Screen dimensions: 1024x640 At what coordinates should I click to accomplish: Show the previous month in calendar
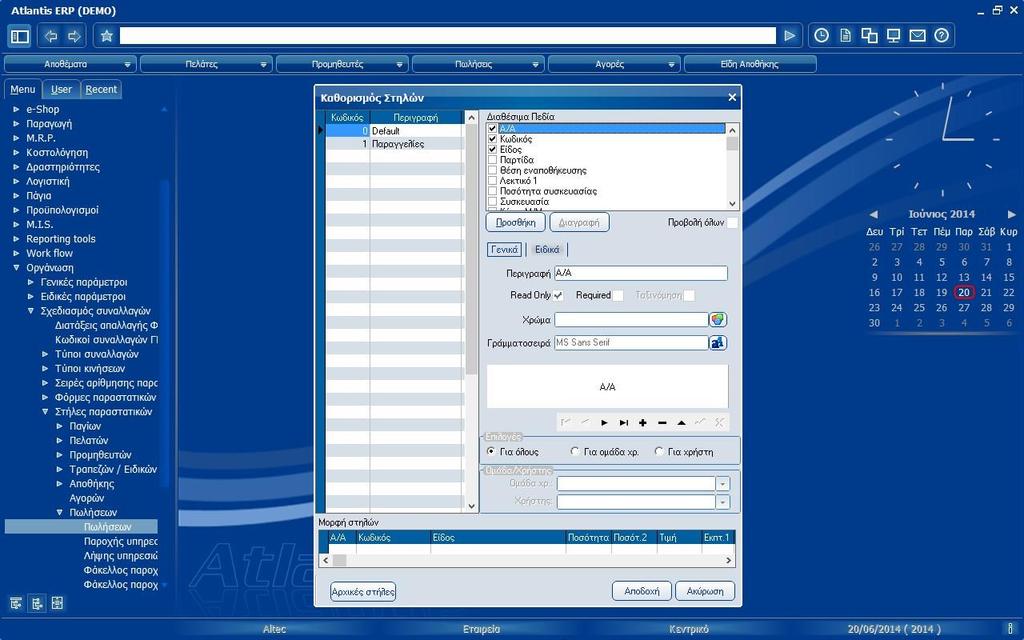874,214
